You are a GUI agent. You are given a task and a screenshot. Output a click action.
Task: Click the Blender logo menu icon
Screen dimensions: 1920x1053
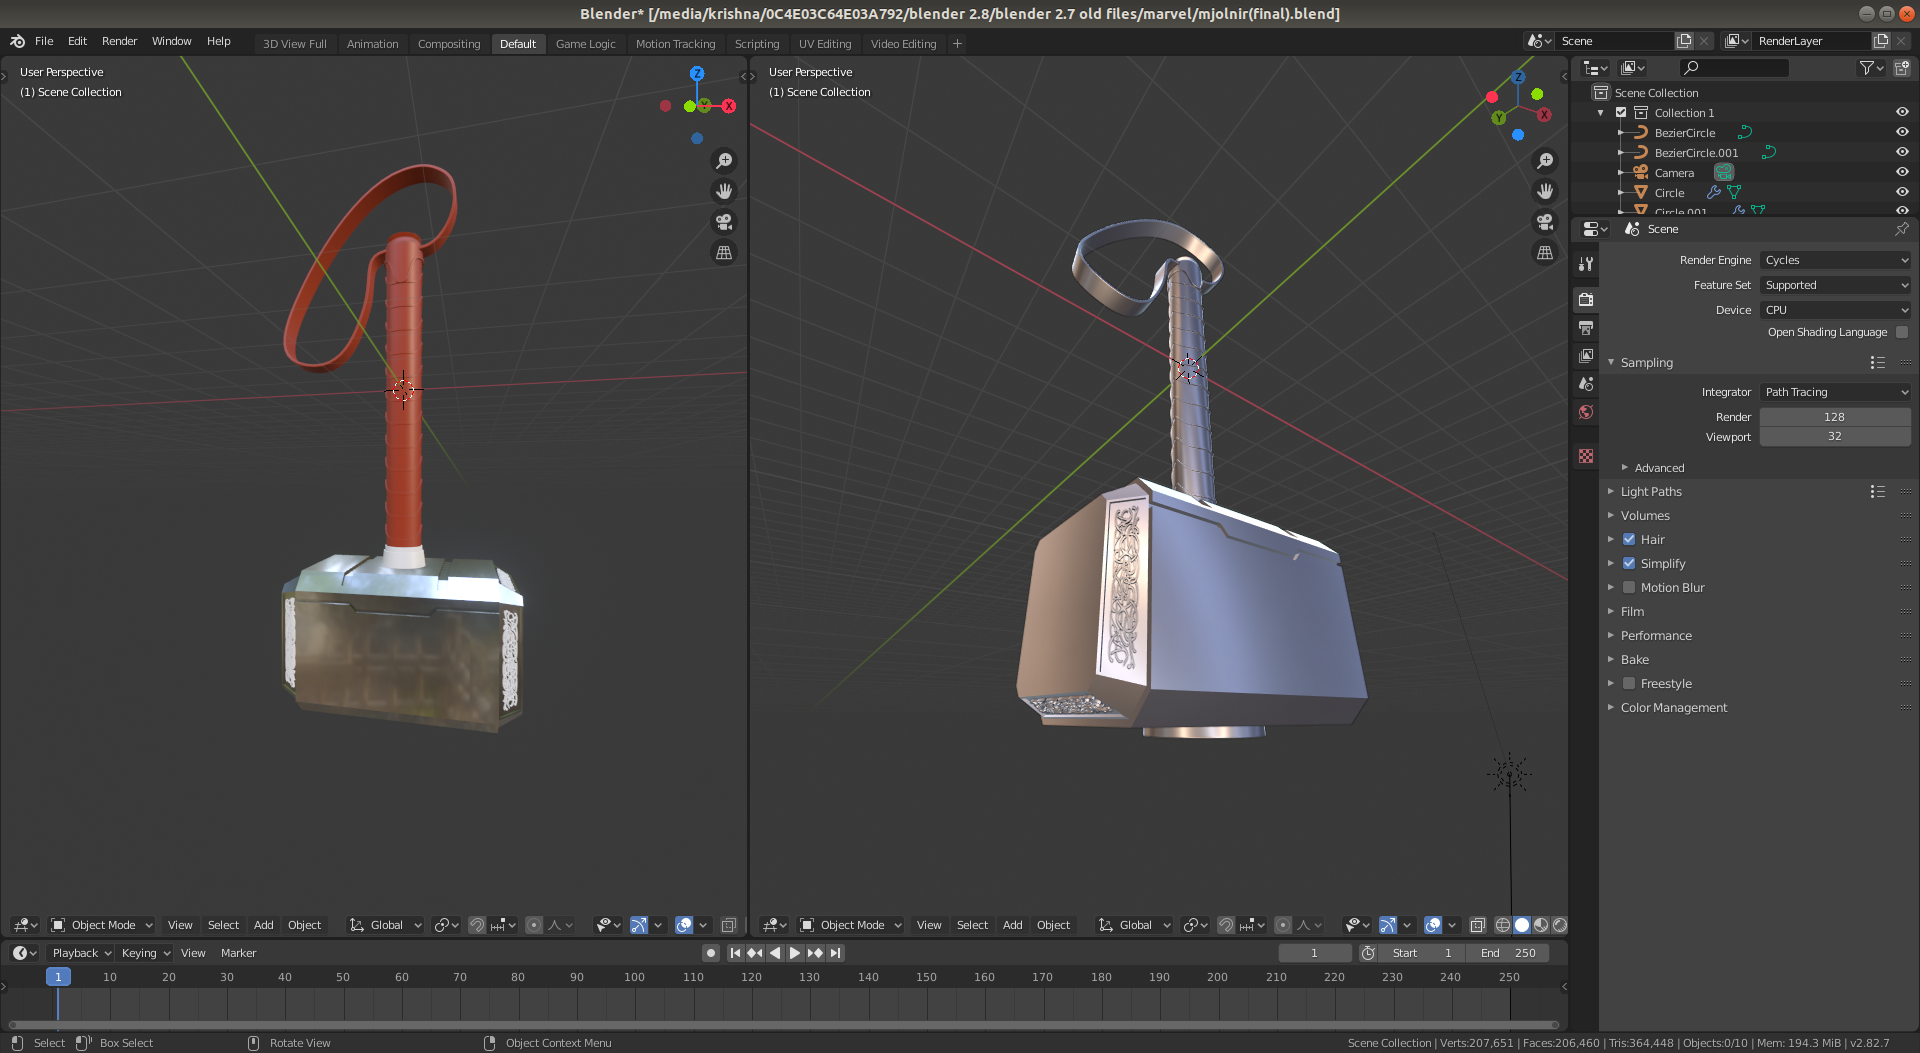[x=17, y=41]
